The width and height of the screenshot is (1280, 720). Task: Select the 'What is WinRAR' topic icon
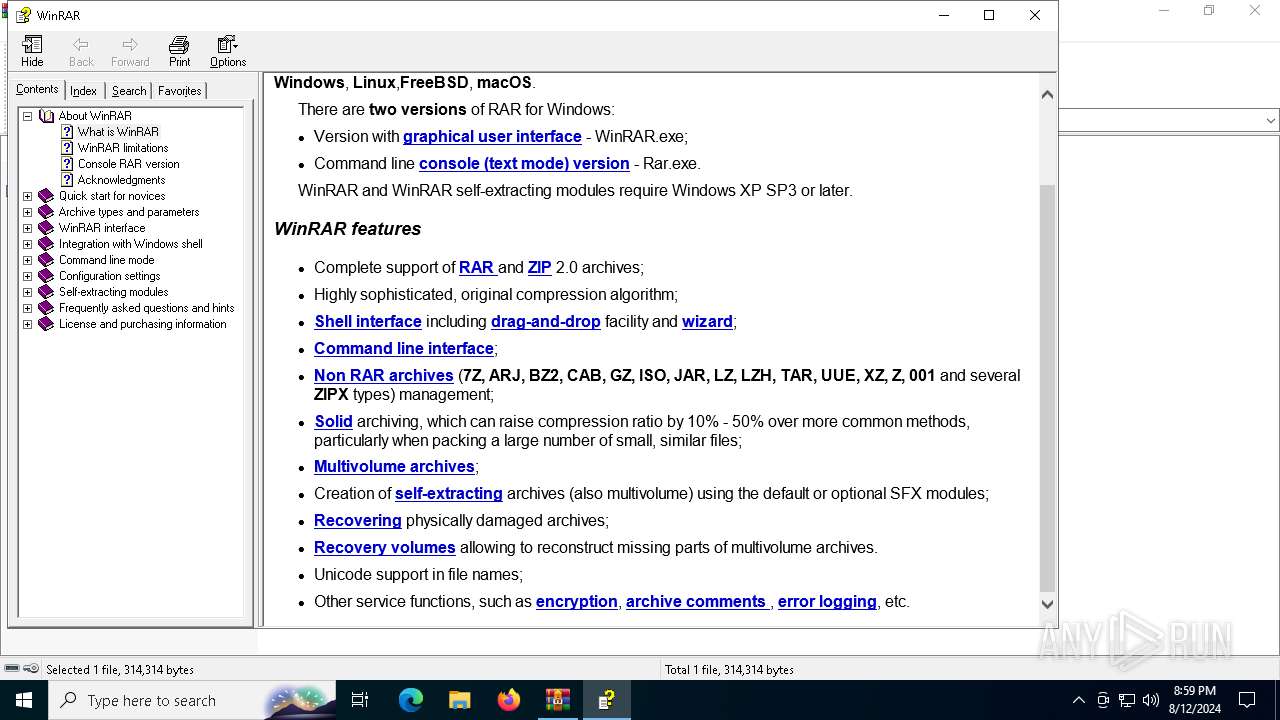[67, 132]
